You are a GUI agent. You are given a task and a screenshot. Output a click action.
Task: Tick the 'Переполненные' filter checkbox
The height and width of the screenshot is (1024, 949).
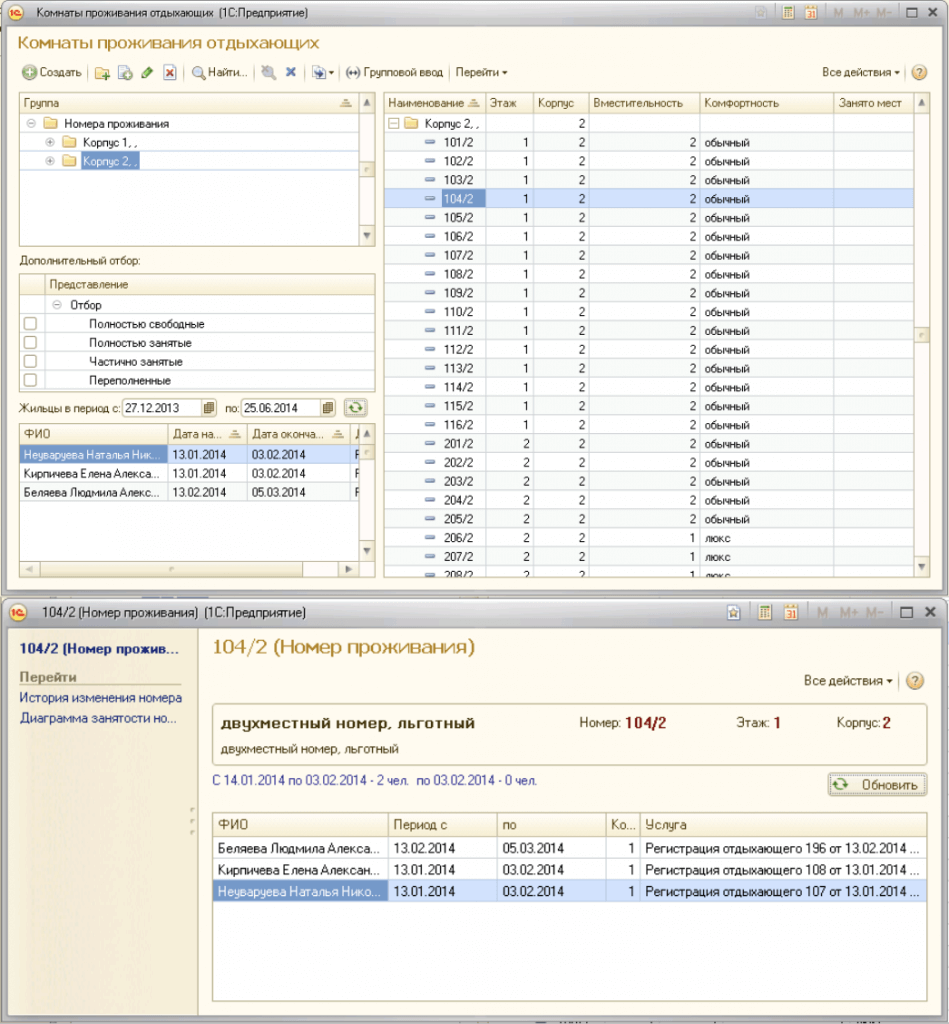[30, 380]
